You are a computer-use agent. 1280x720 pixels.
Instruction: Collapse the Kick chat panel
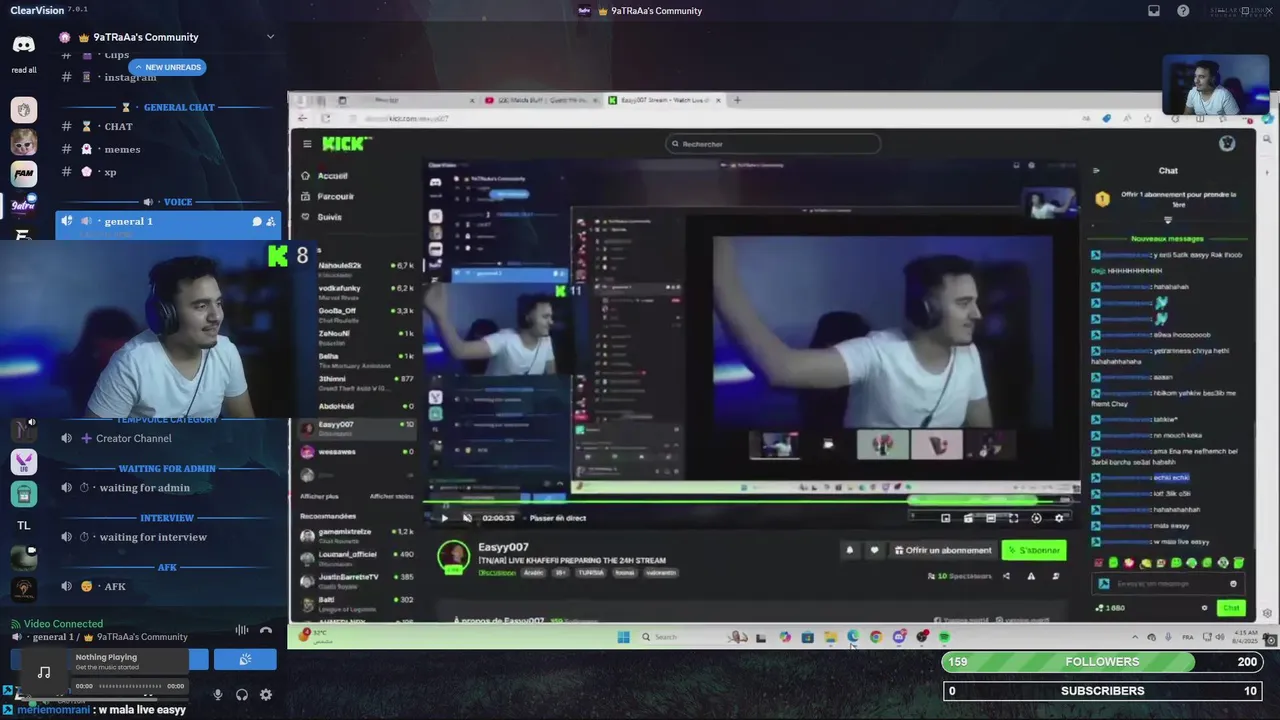pyautogui.click(x=1096, y=171)
